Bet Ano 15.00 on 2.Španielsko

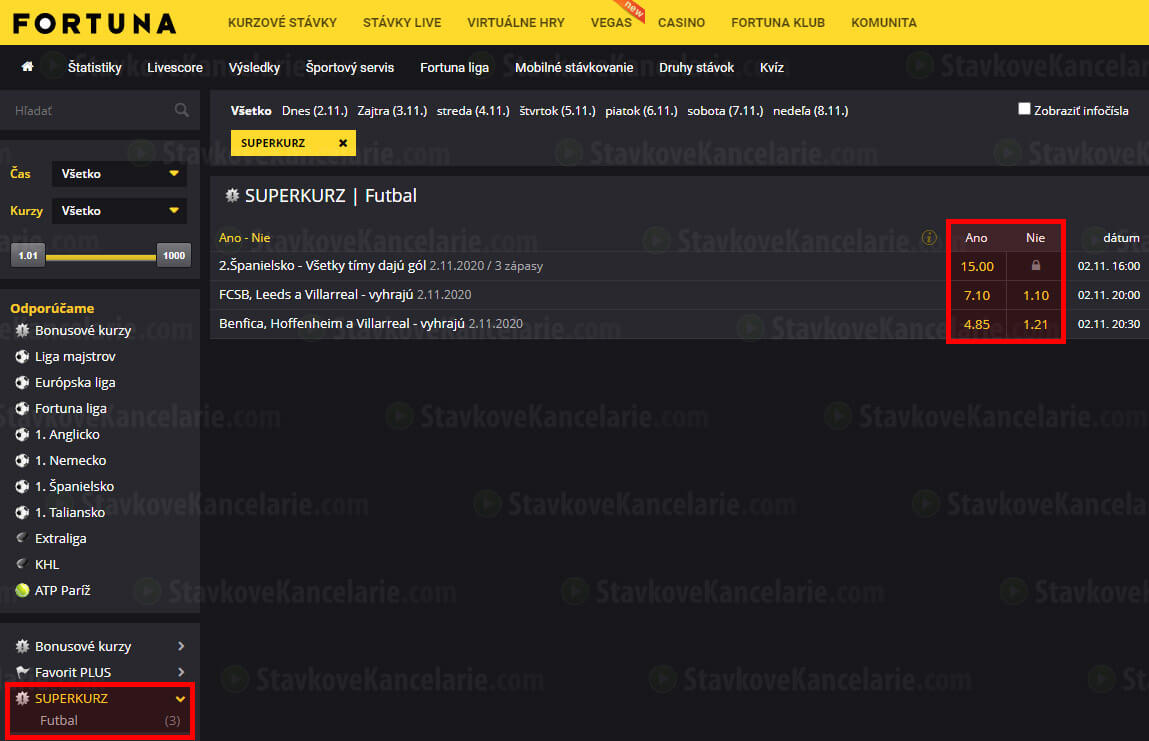(x=977, y=266)
